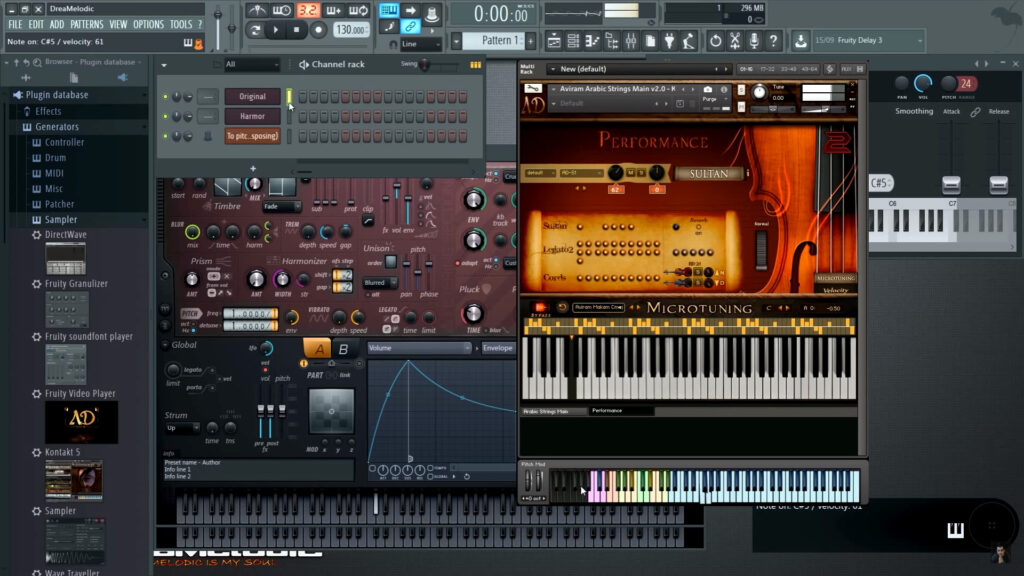Adjust the Swing slider in Channel rack
Screen dimensions: 1024x576
425,65
